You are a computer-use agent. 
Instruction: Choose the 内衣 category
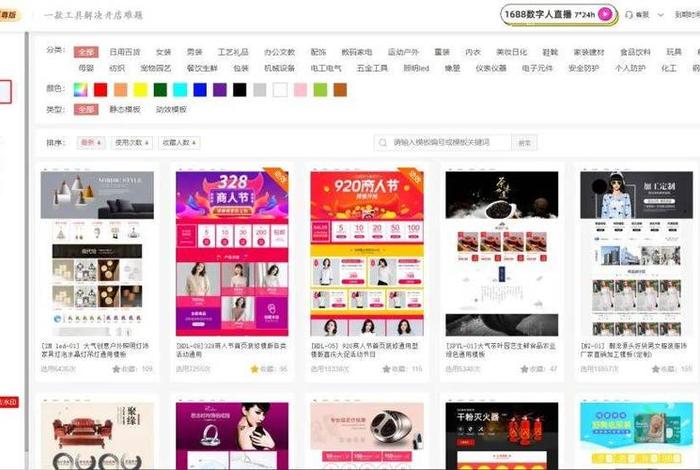tap(473, 52)
